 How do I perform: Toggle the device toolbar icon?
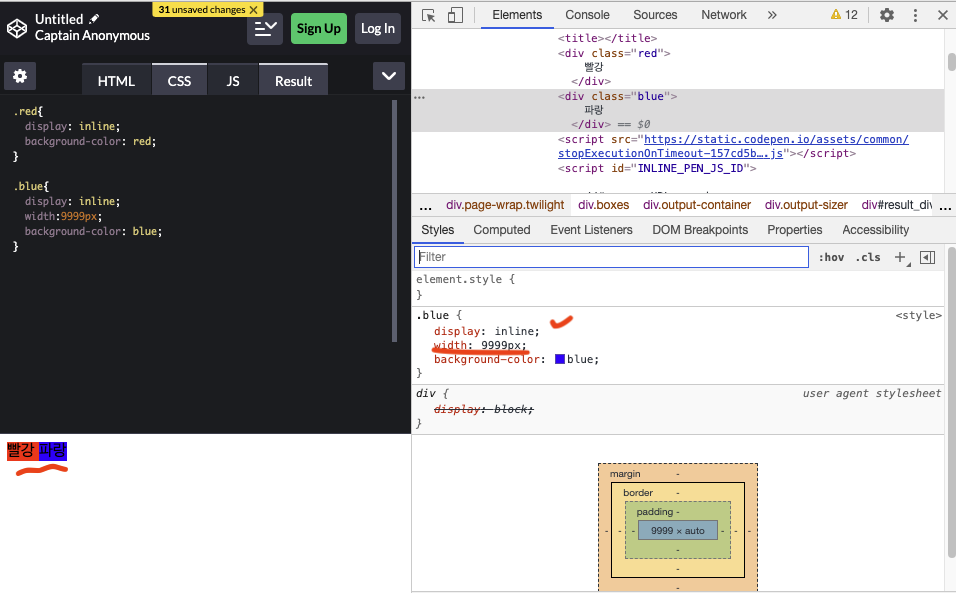(455, 15)
